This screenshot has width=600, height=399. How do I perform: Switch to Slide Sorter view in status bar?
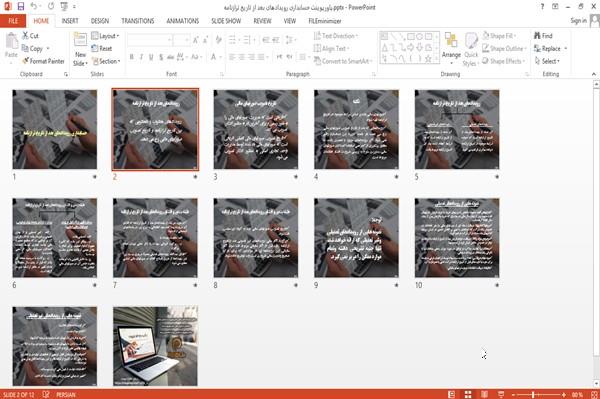point(468,394)
